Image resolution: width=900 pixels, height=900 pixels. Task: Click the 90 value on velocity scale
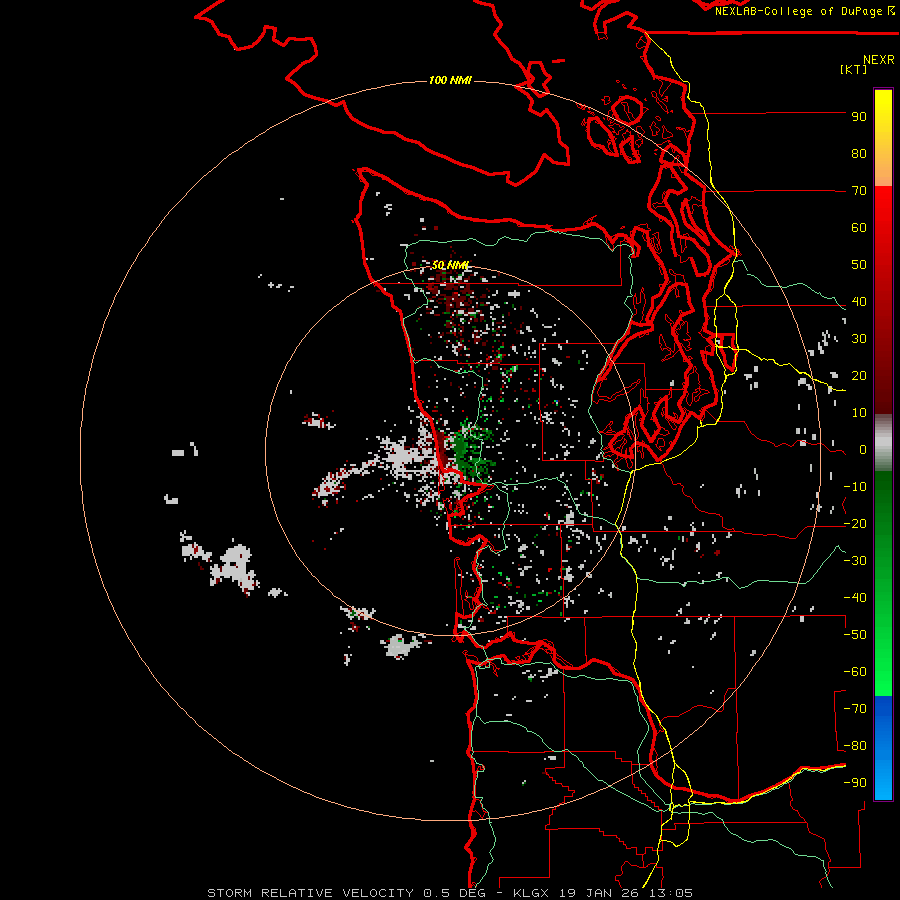pos(859,117)
